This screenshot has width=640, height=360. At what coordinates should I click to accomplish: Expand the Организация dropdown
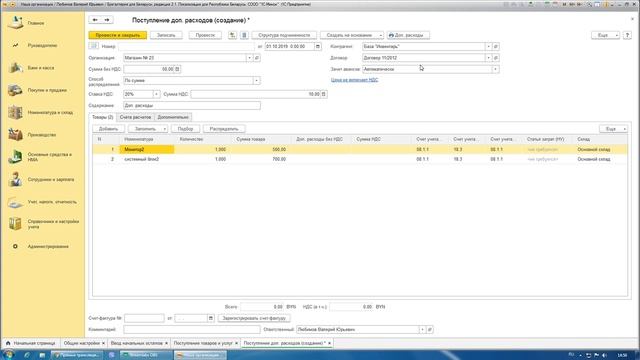[249, 58]
